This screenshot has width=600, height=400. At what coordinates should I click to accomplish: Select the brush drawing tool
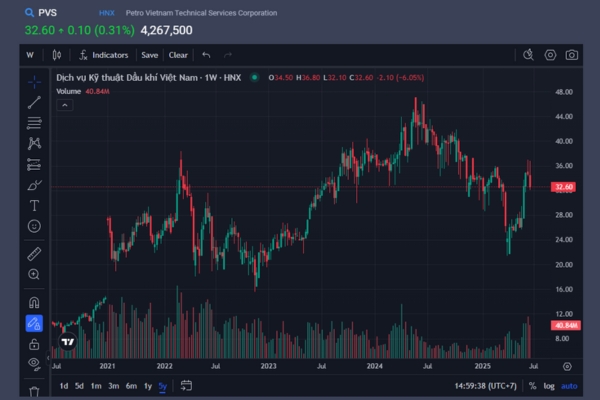(34, 185)
